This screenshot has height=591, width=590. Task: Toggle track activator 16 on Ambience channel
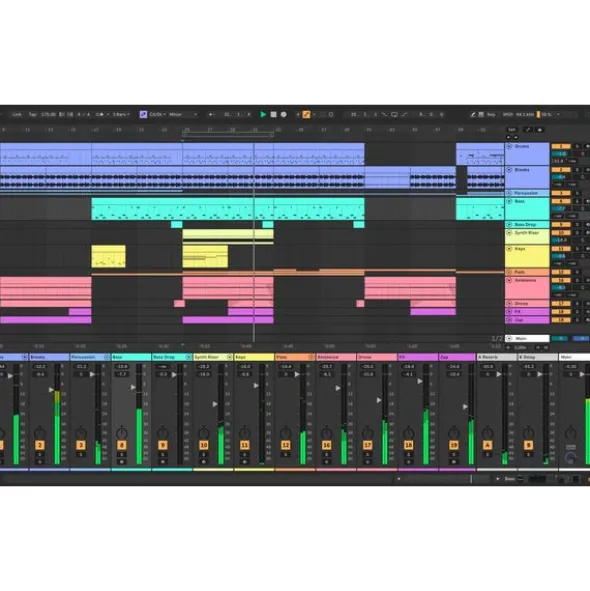326,445
